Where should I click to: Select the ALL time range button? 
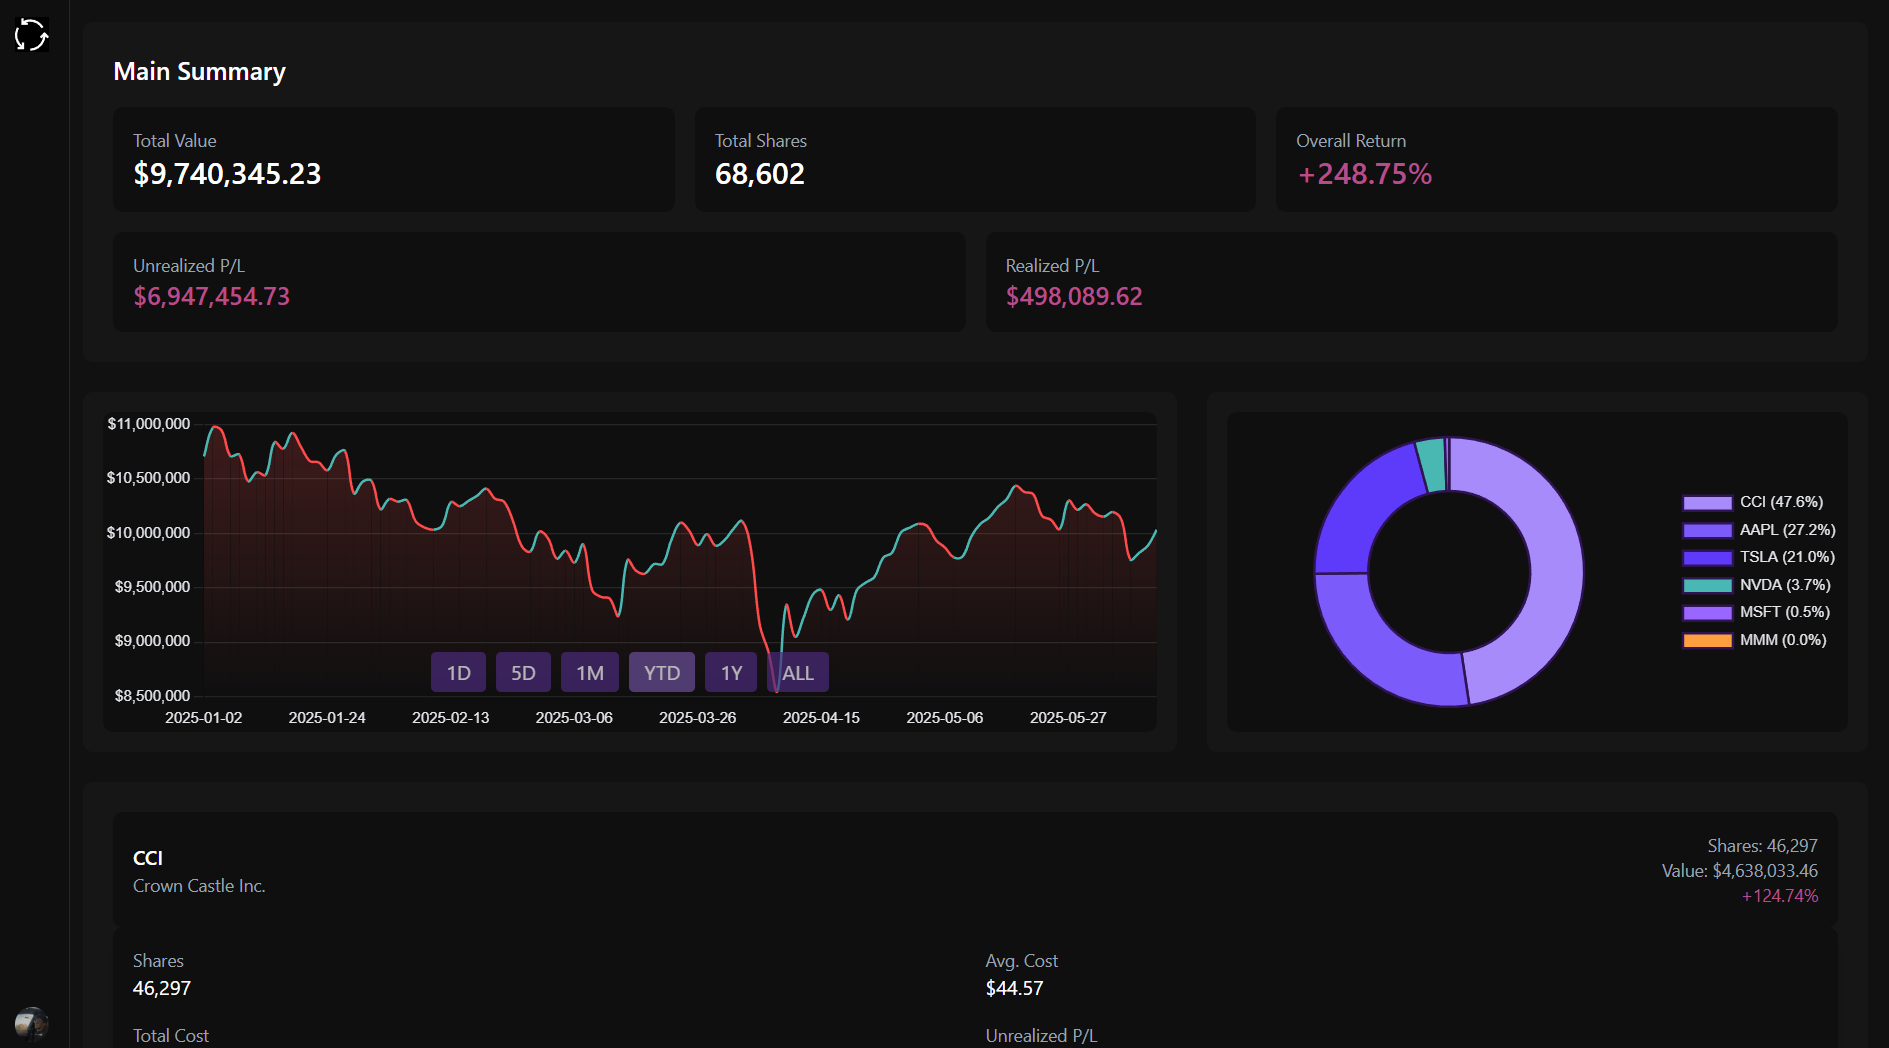797,672
